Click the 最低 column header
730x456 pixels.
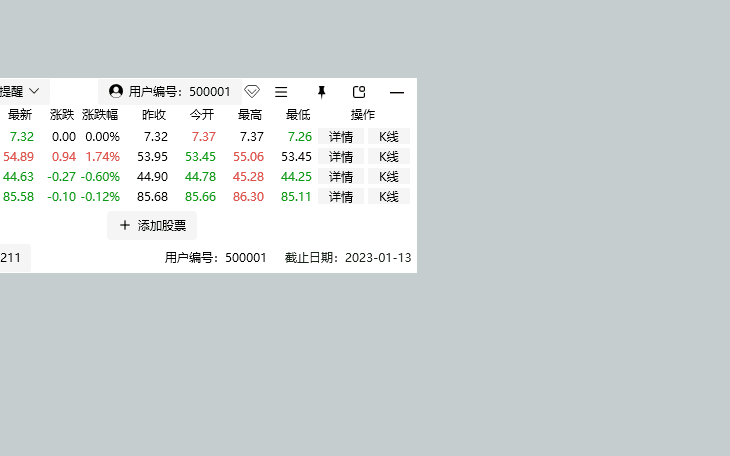[x=298, y=115]
